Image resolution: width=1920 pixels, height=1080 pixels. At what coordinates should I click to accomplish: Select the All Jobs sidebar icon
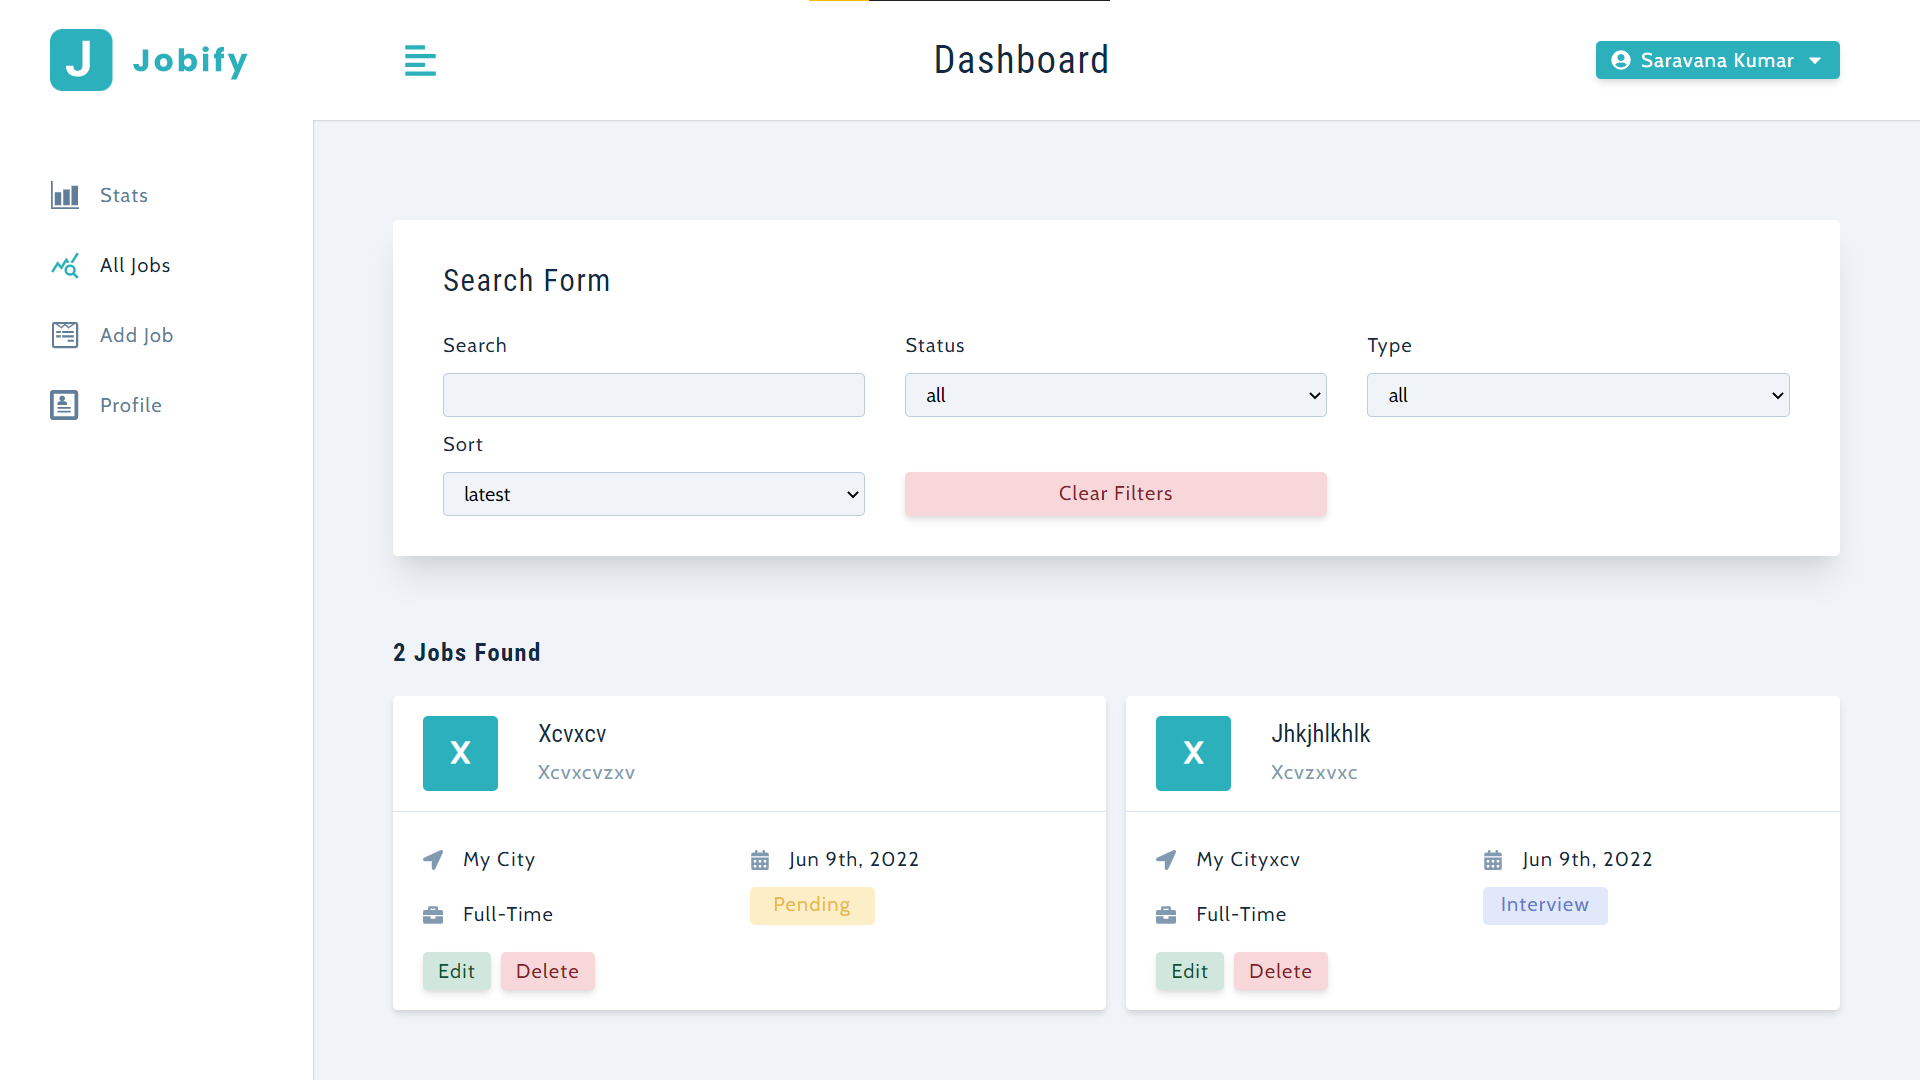point(64,265)
